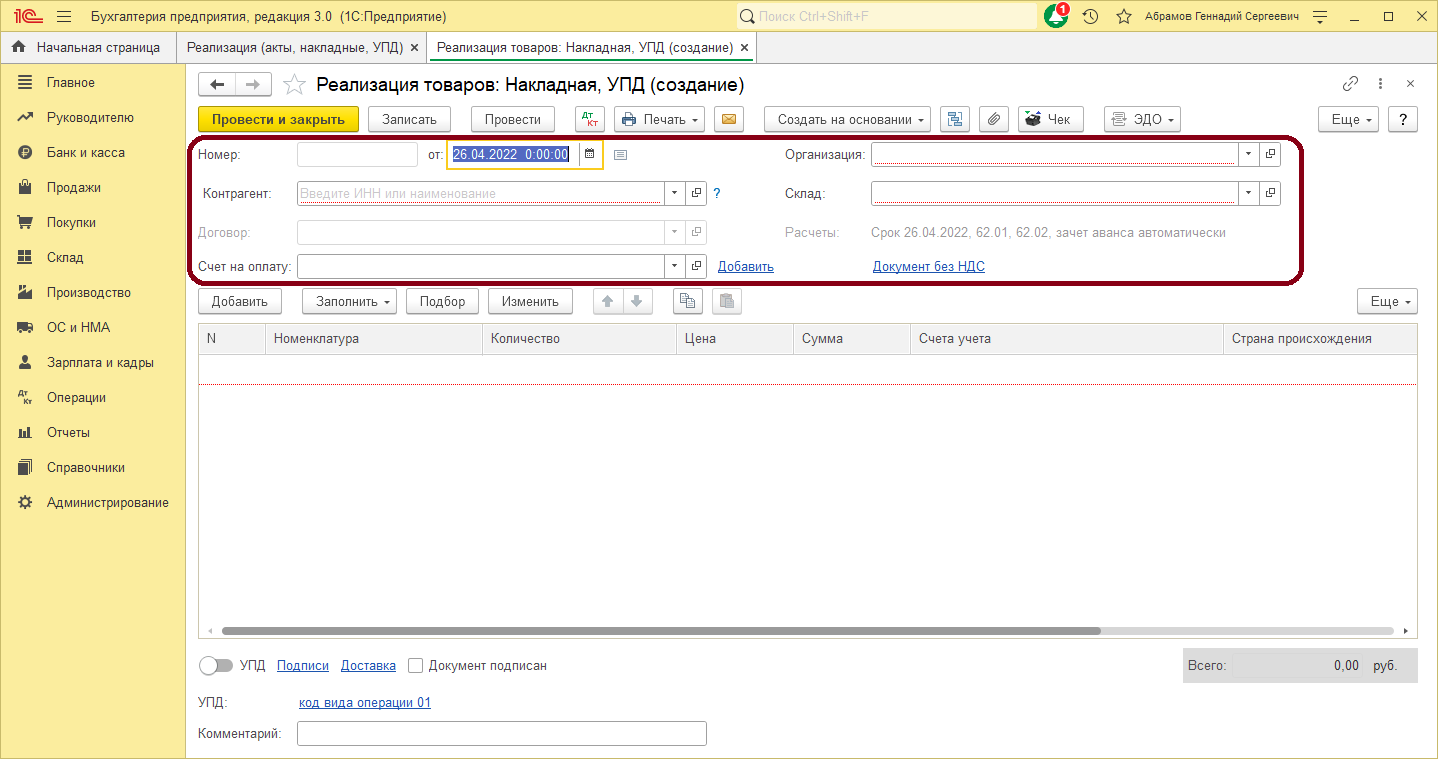Open notifications bell icon
Viewport: 1438px width, 759px height.
tap(1056, 17)
